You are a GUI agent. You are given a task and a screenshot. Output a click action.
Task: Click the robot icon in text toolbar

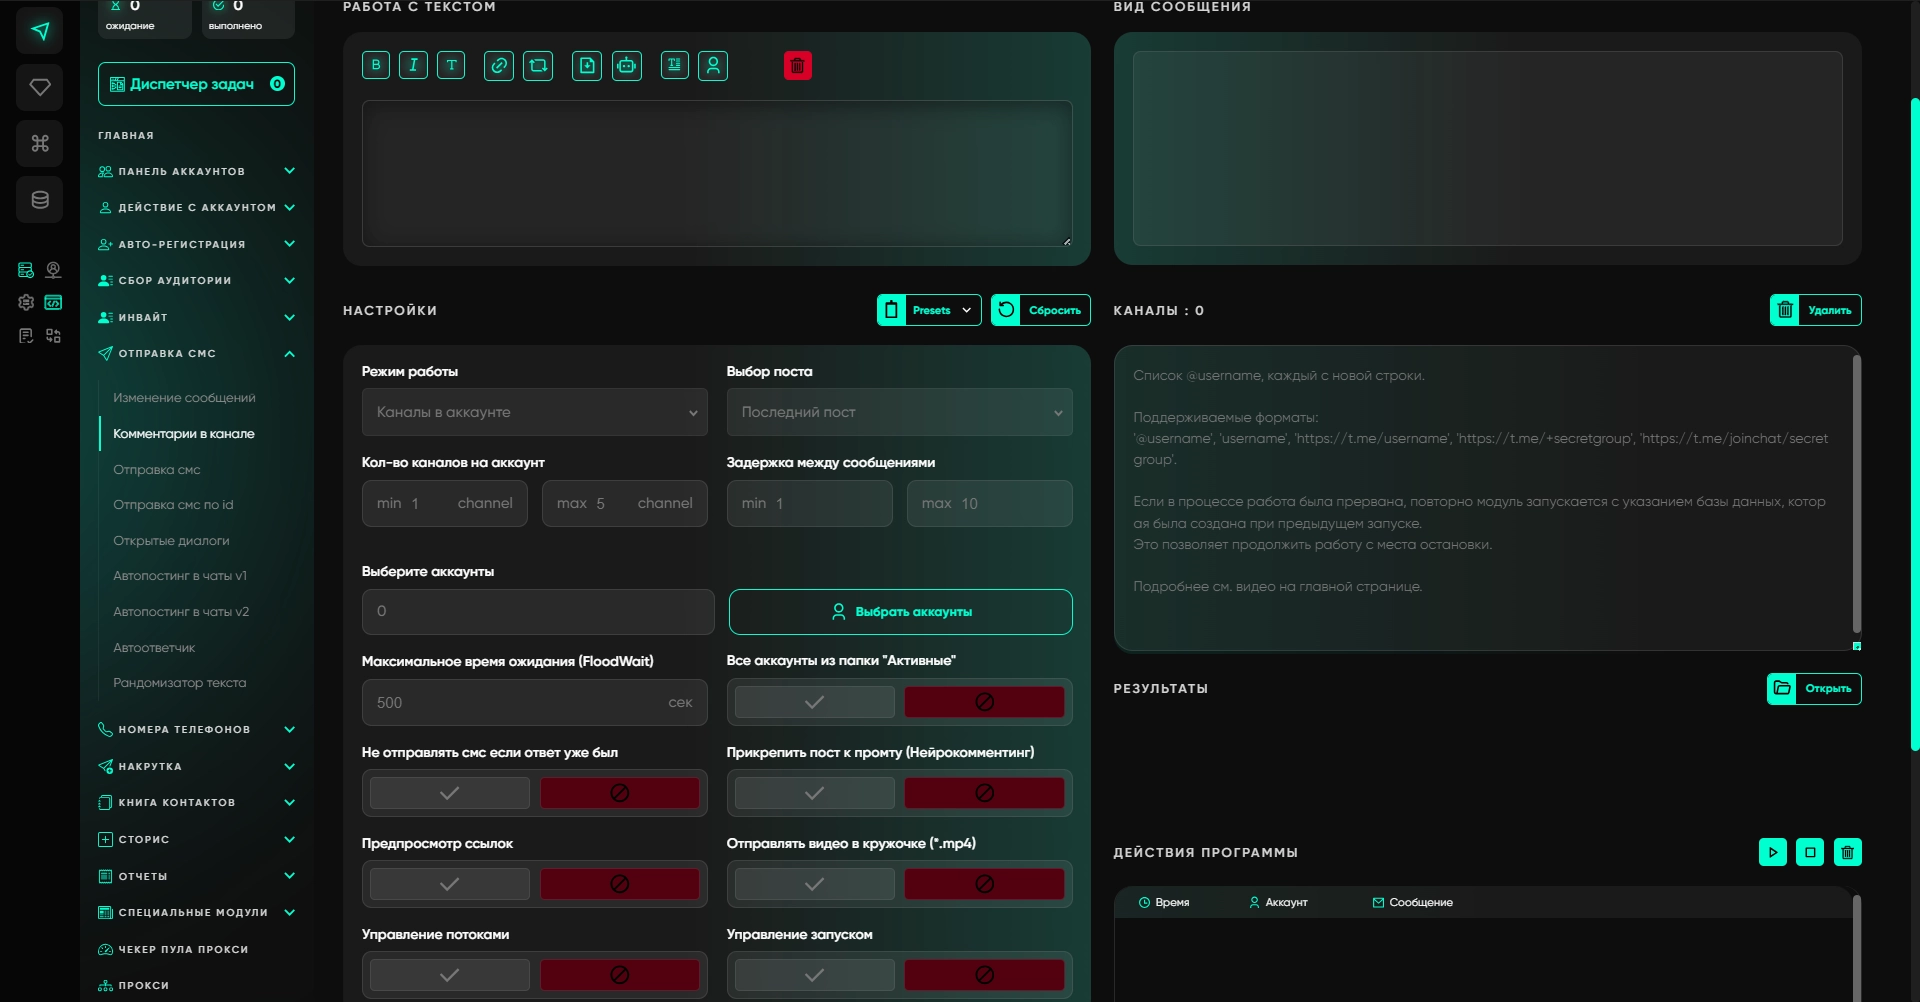pos(626,66)
